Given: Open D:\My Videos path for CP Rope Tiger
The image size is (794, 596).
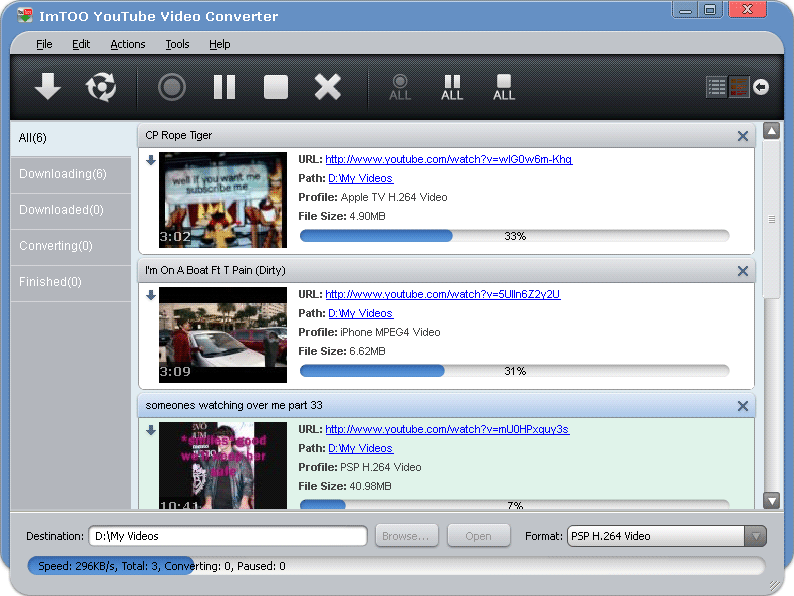Looking at the screenshot, I should (x=361, y=178).
